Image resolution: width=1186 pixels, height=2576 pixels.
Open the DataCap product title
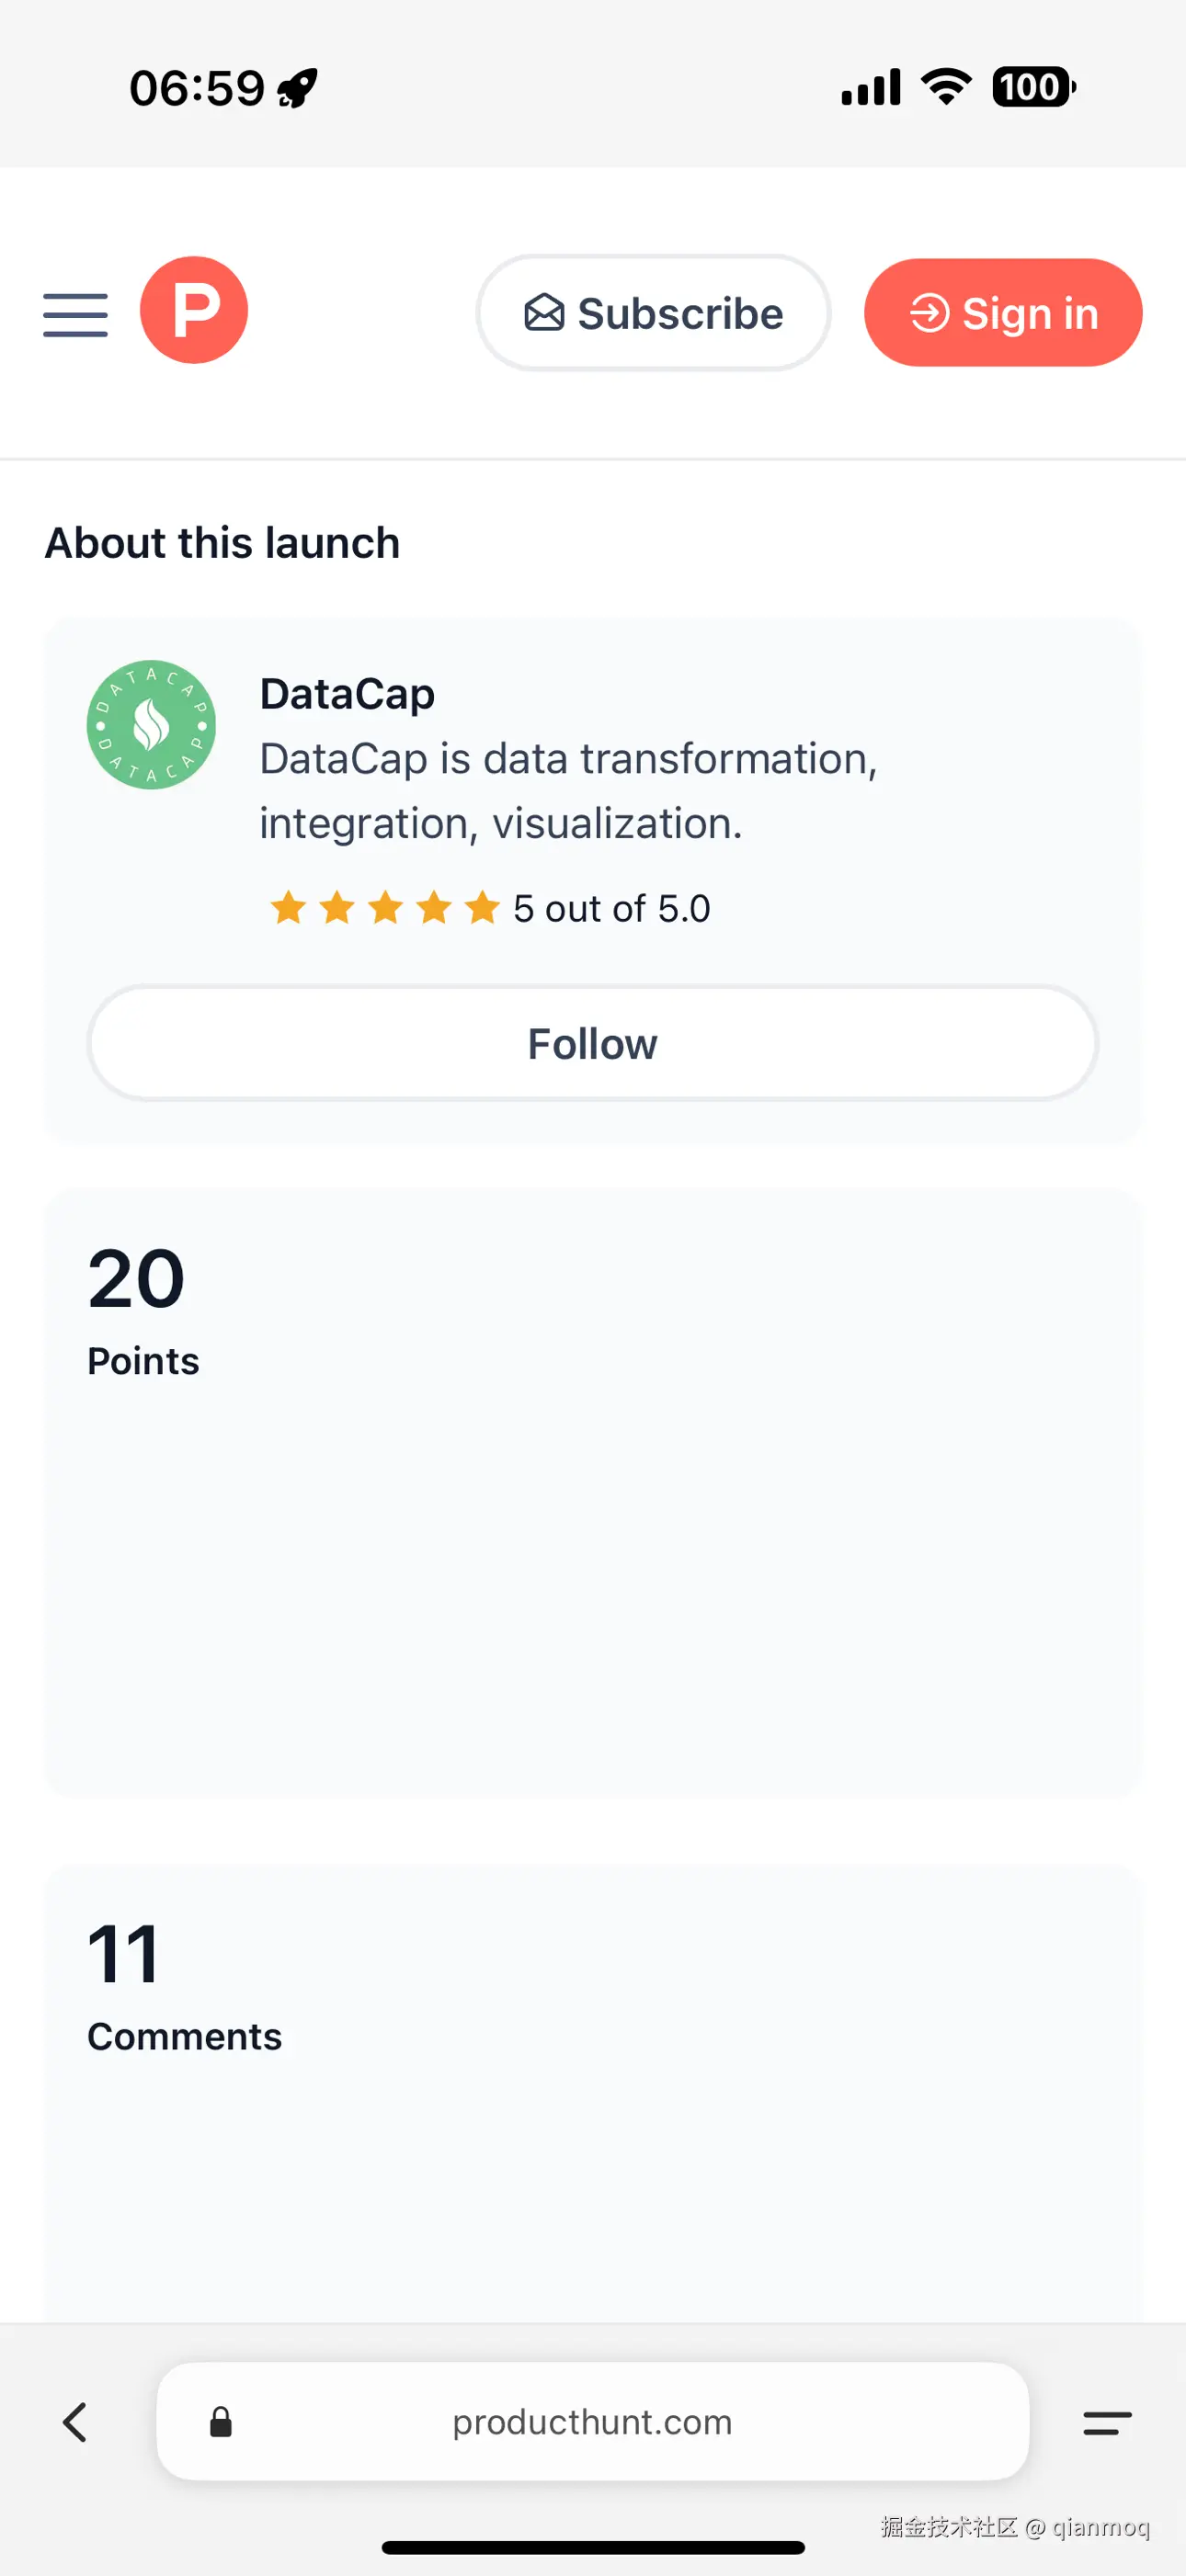pos(347,694)
